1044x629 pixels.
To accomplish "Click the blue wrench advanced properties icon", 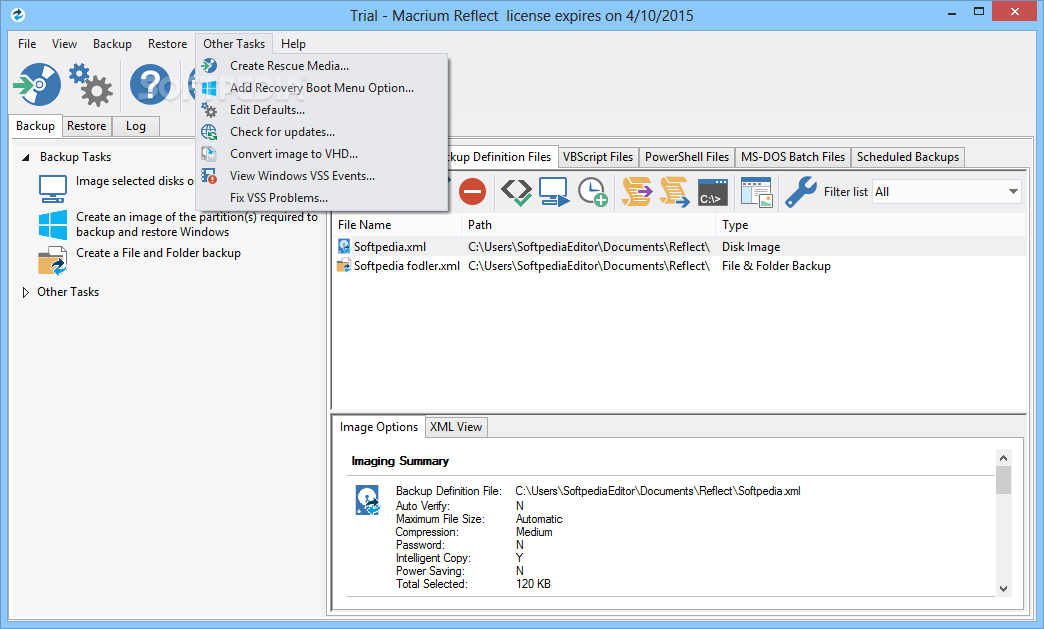I will [800, 192].
